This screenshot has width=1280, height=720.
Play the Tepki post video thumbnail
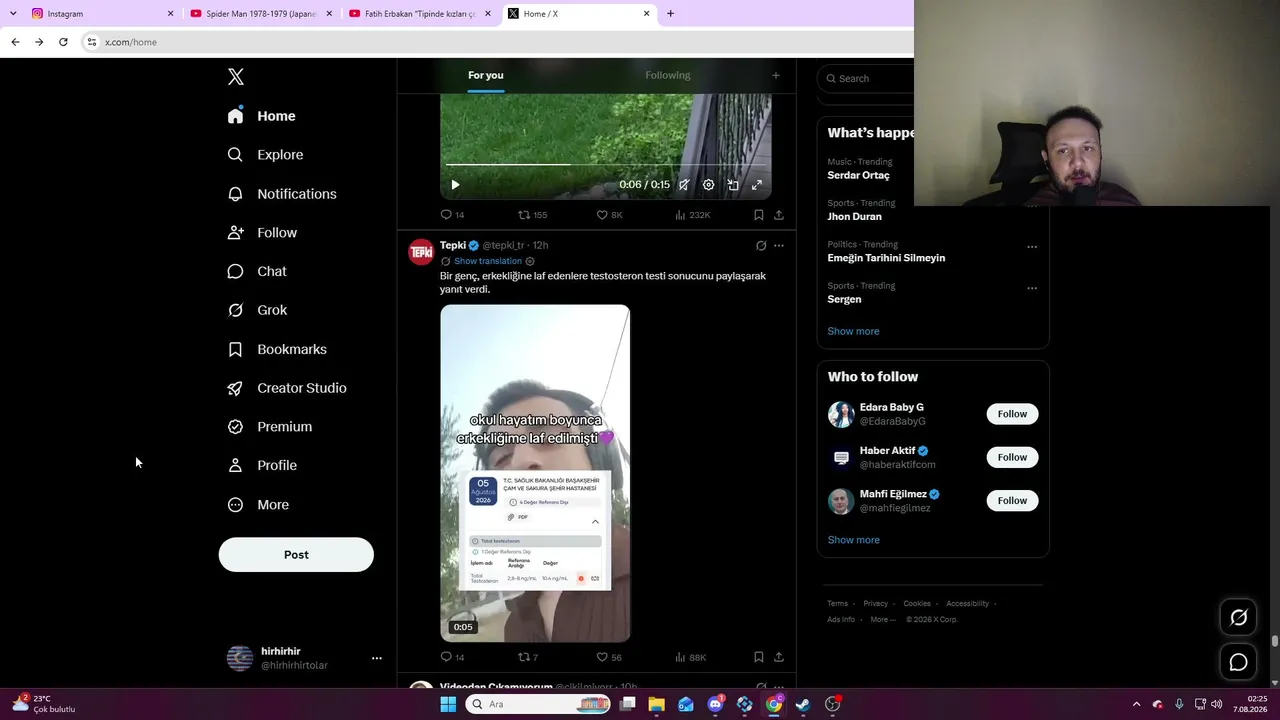click(535, 473)
